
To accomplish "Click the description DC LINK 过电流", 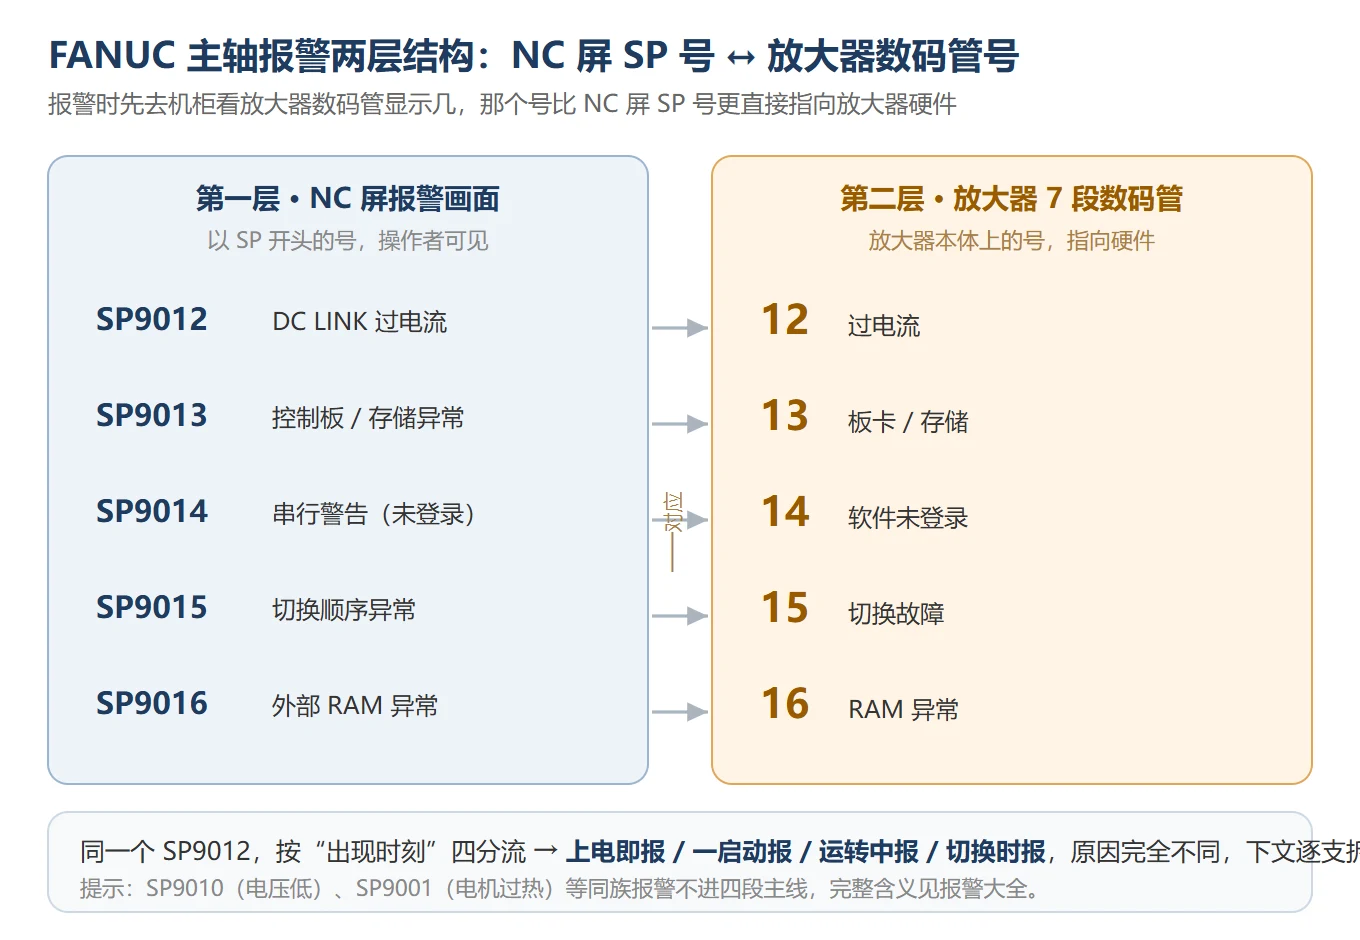I will coord(360,322).
